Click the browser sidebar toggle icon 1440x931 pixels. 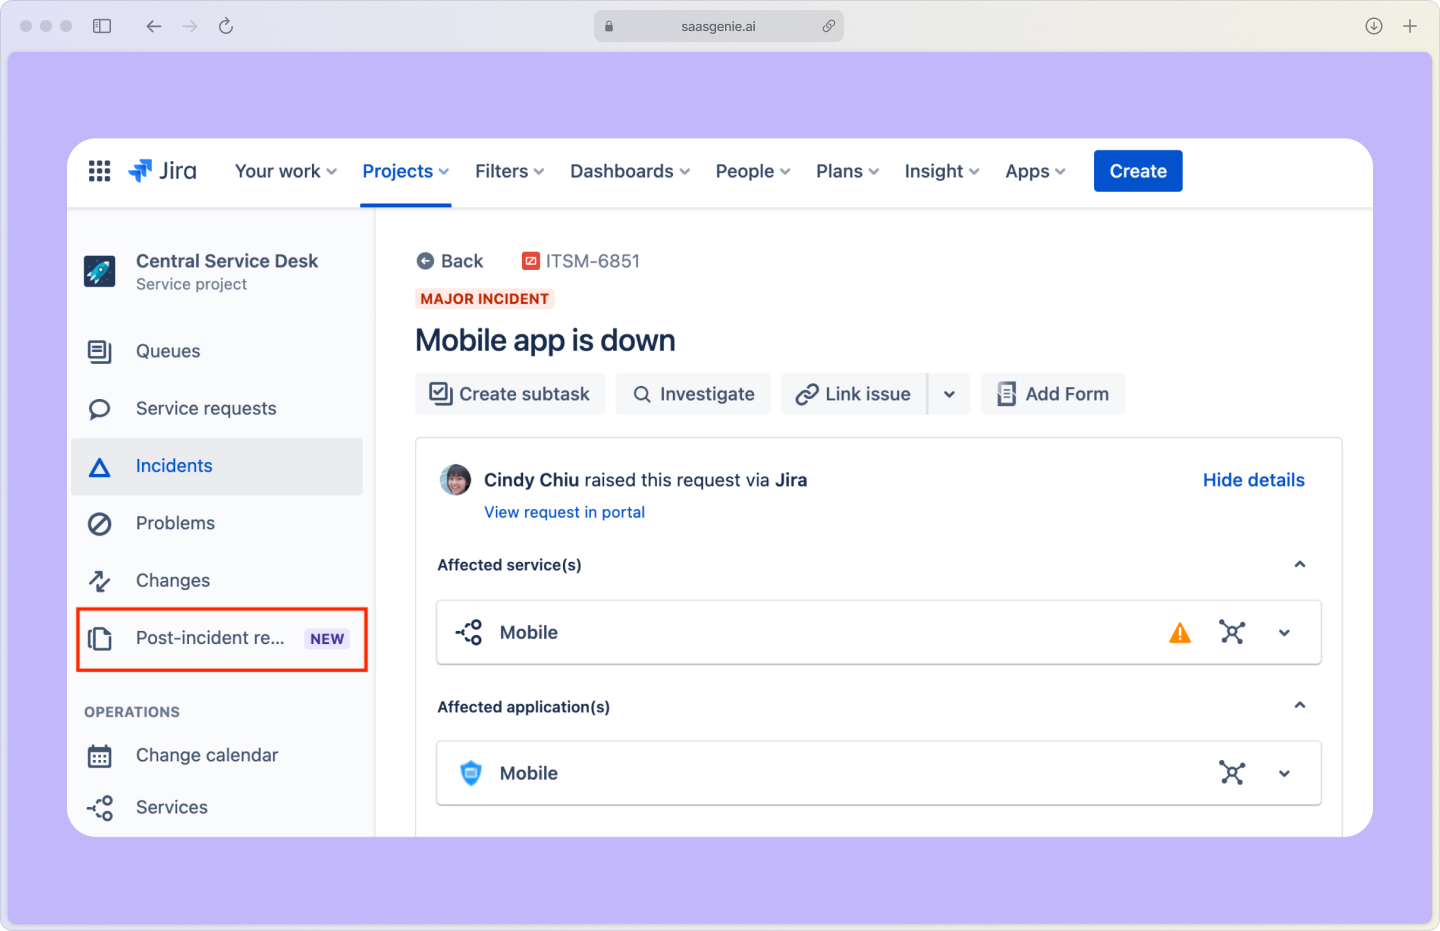(102, 26)
